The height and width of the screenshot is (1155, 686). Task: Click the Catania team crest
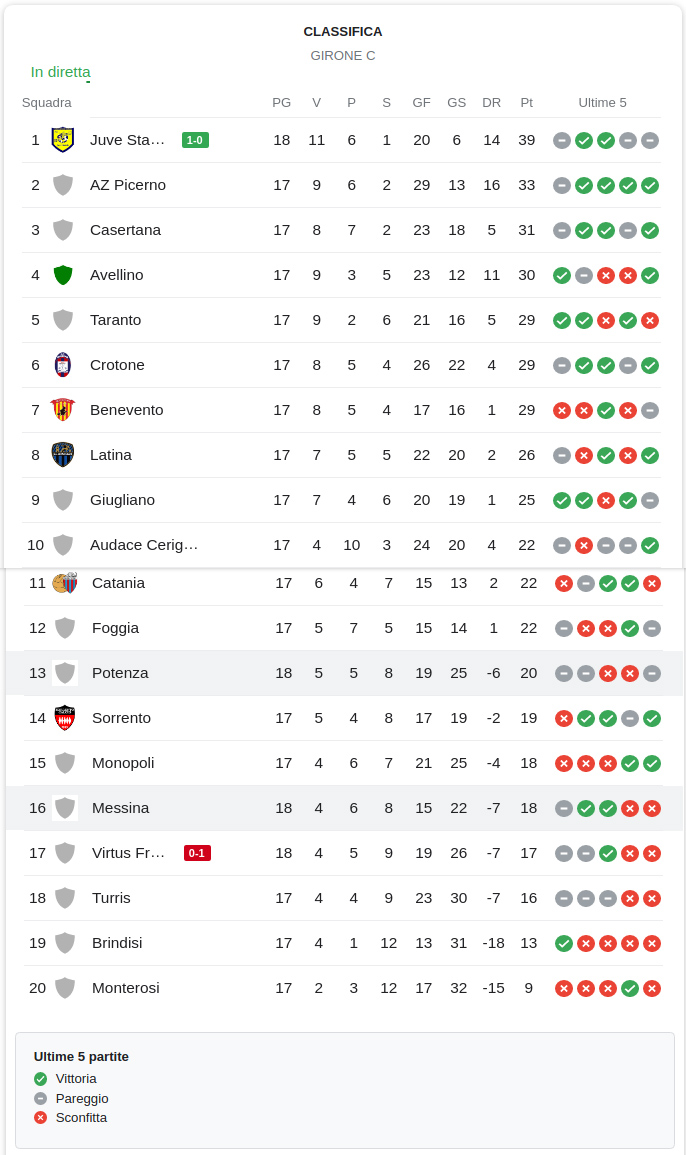65,583
